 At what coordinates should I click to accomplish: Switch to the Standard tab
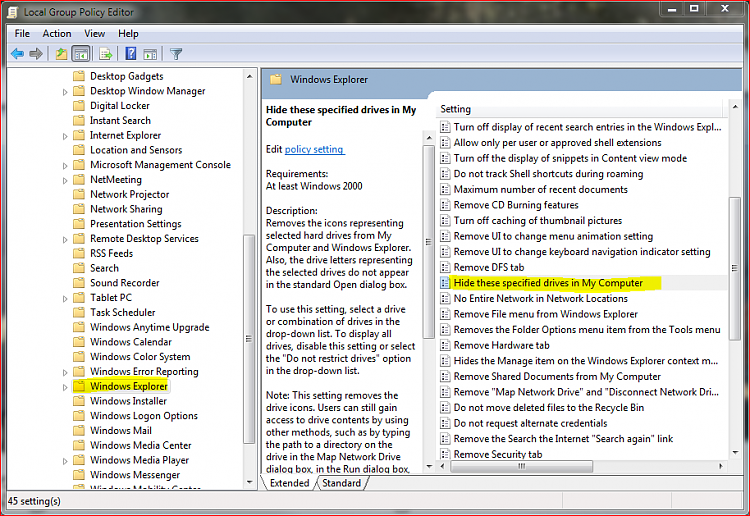pyautogui.click(x=342, y=483)
